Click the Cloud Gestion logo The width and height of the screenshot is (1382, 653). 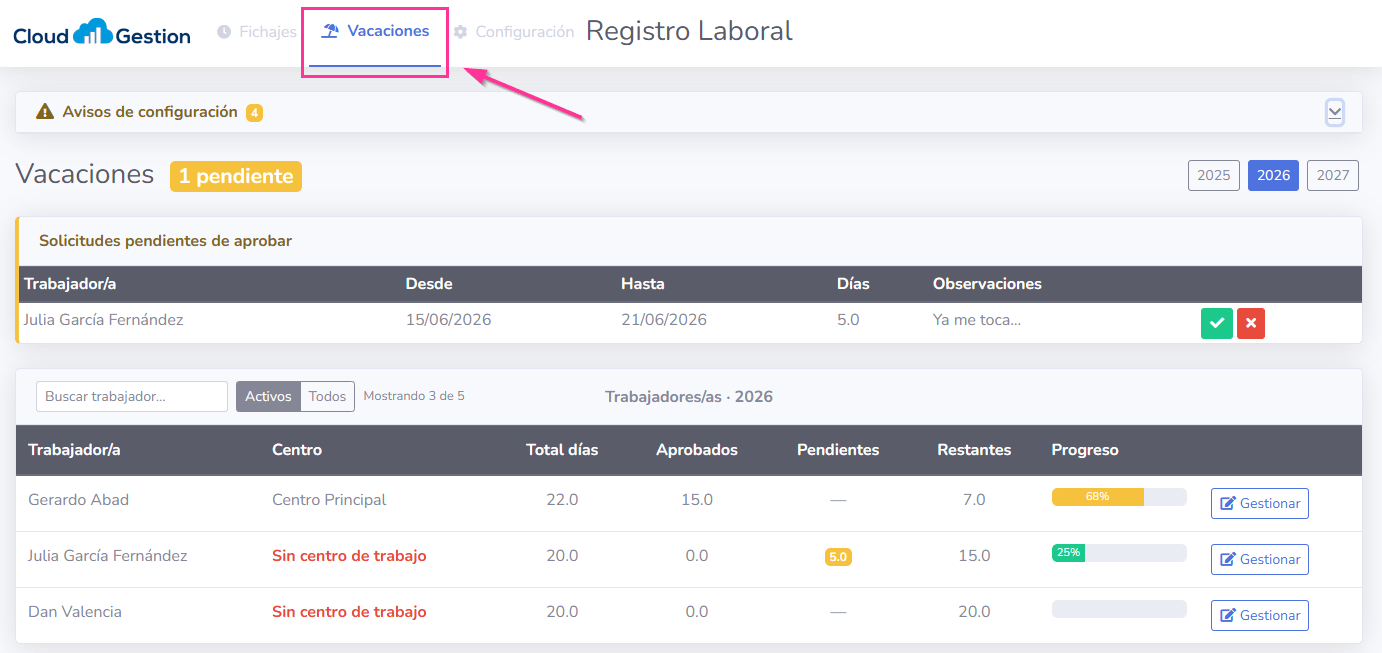(102, 33)
